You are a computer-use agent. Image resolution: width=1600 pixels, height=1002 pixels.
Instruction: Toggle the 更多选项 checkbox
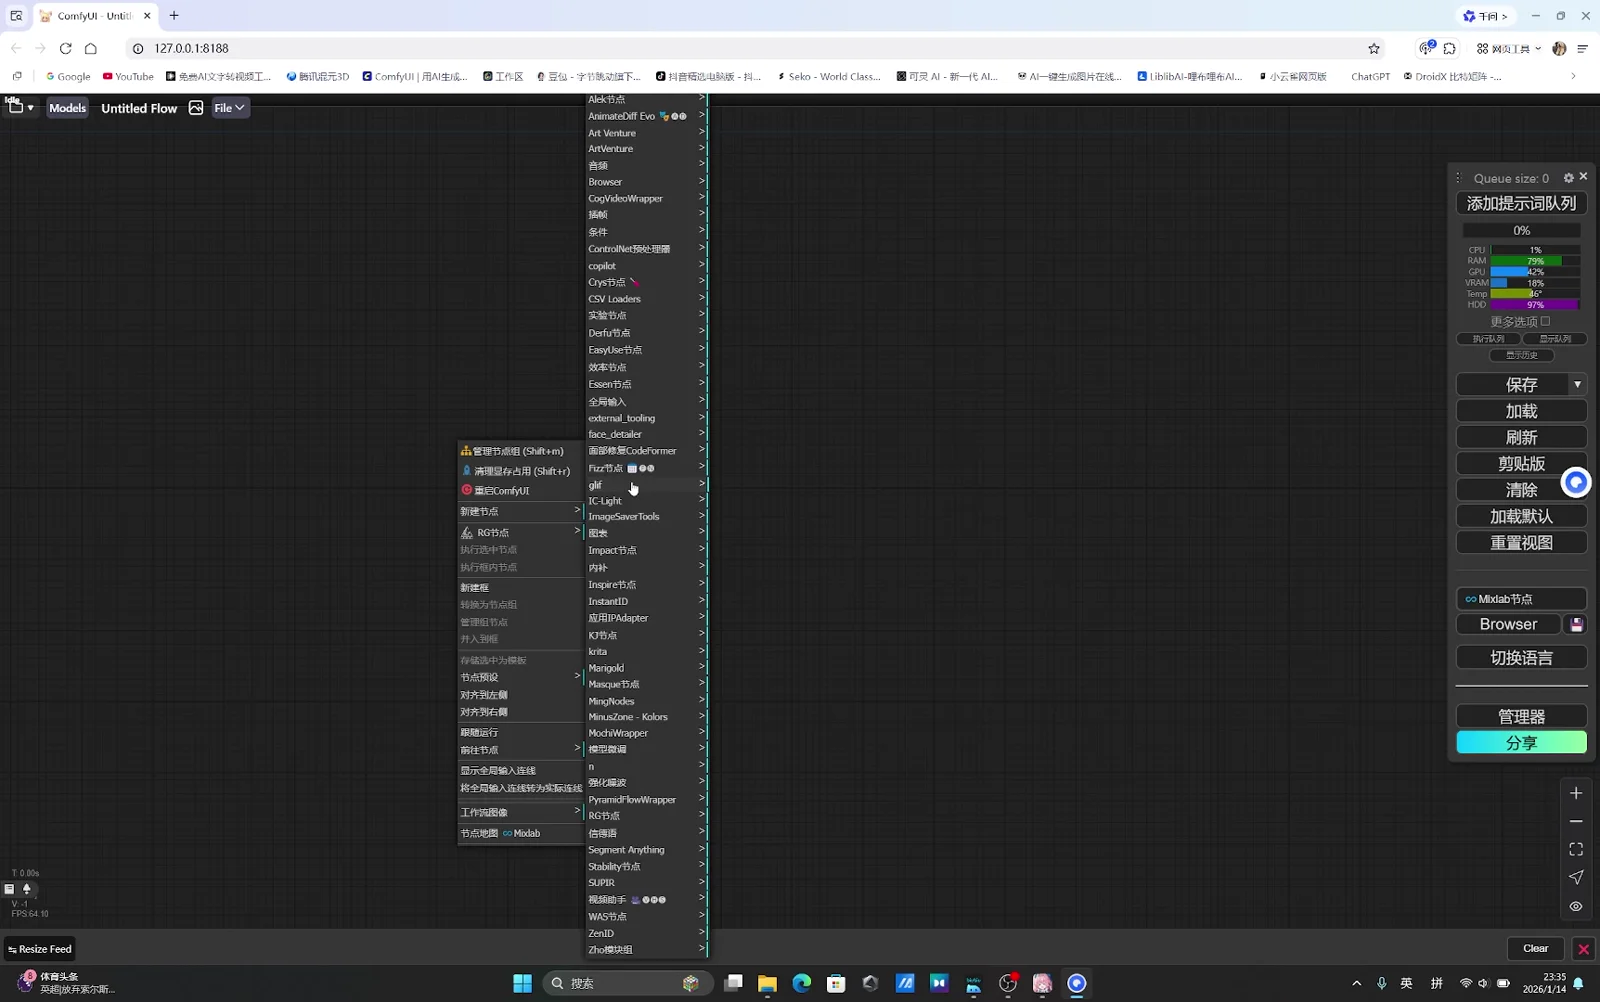coord(1545,321)
